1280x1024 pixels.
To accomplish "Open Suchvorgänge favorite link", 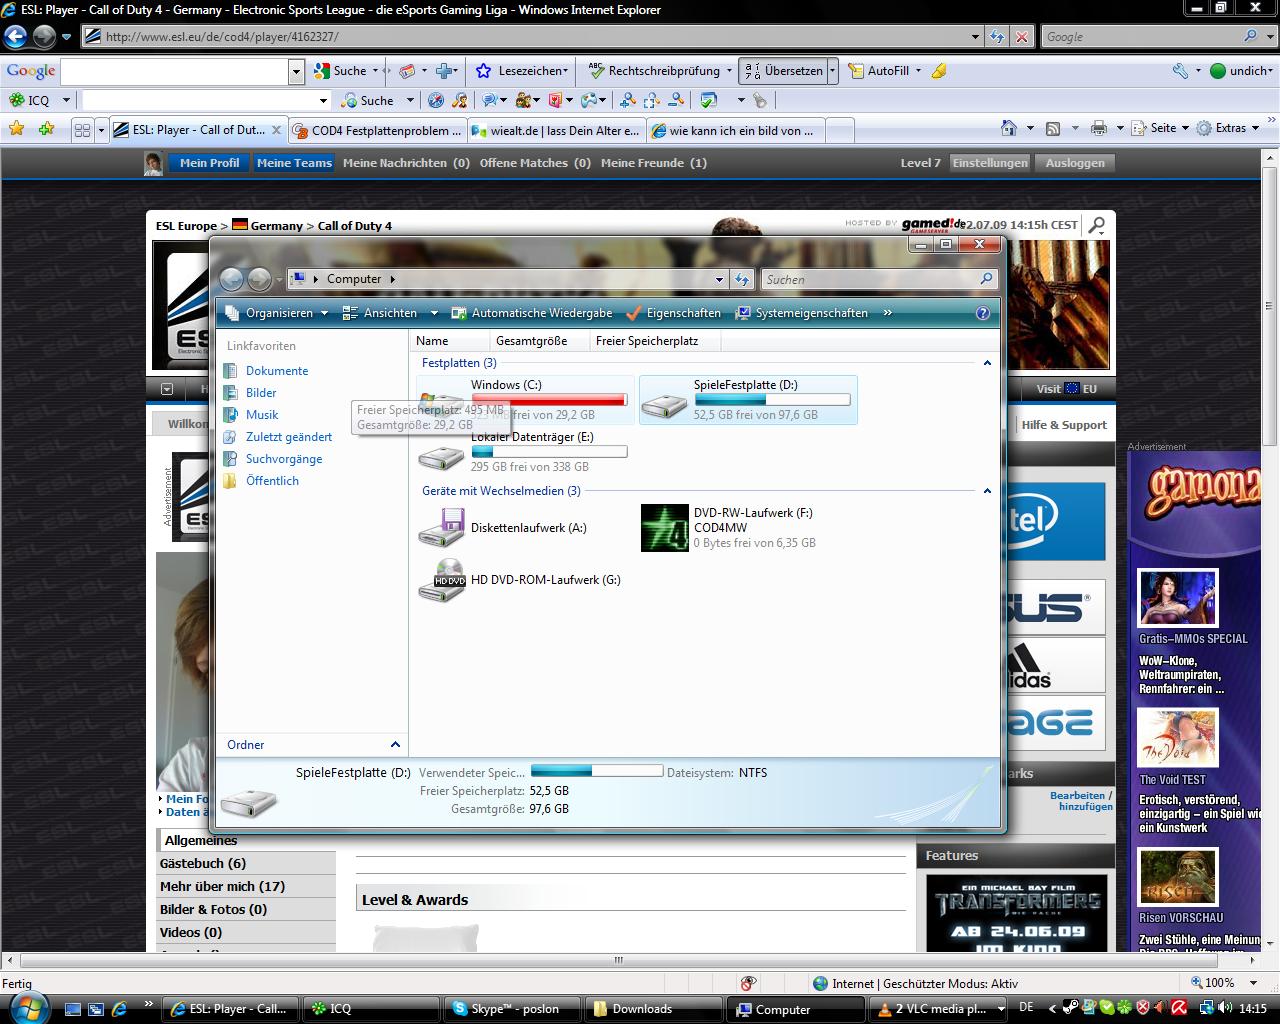I will click(284, 459).
